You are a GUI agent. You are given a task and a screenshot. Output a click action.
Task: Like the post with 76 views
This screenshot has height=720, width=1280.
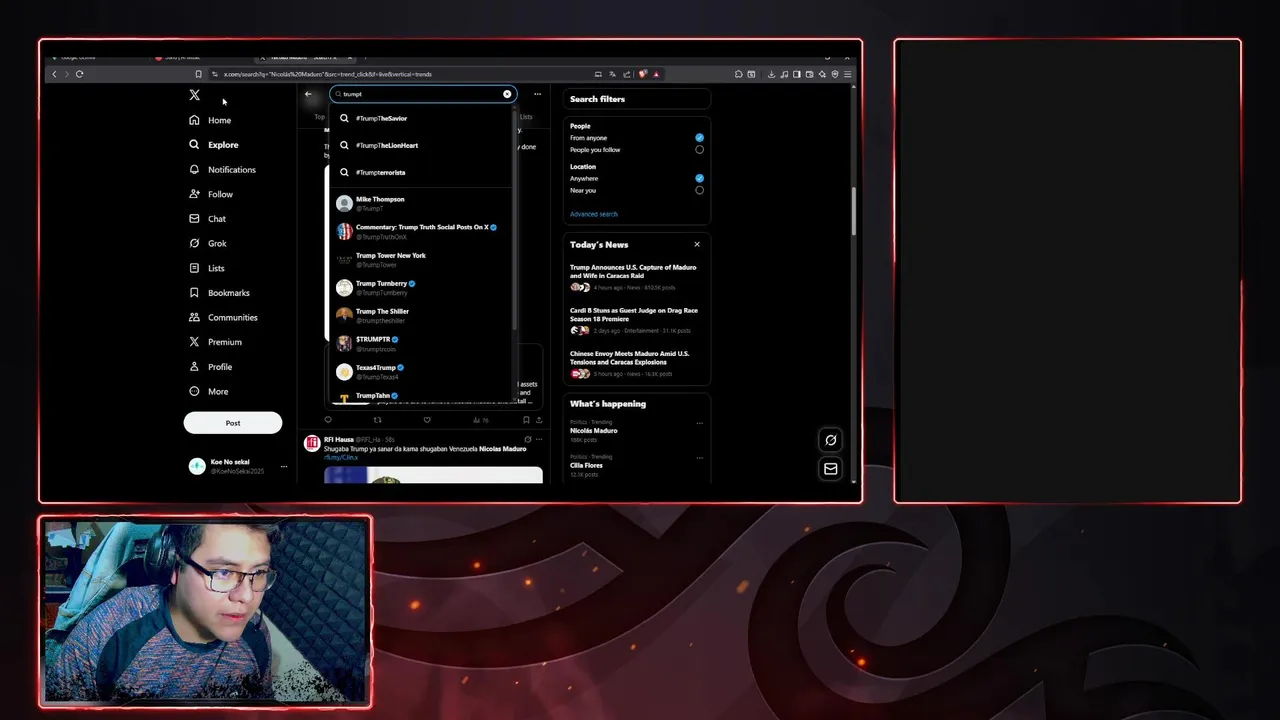(427, 420)
